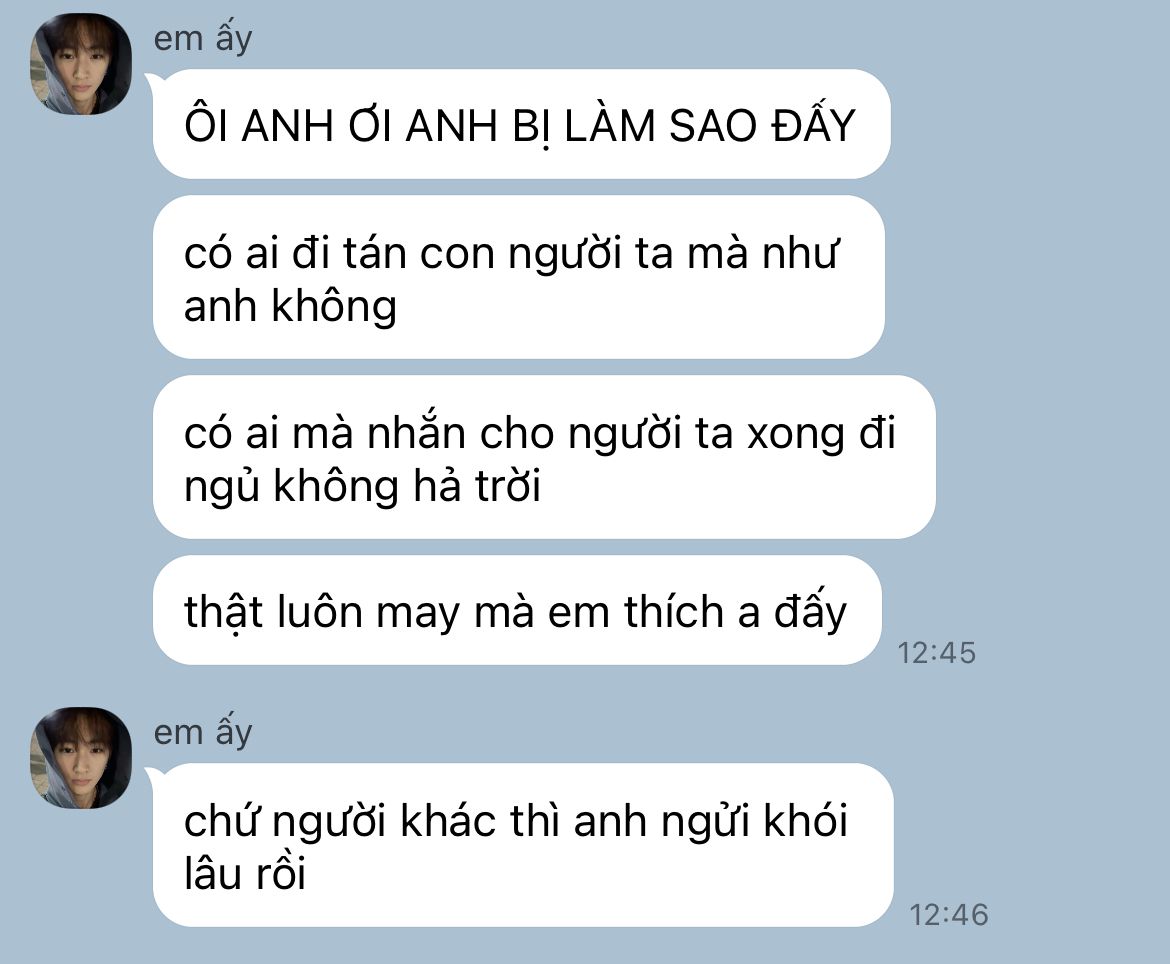Click the word thật in the fourth bubble
1170x964 pixels.
point(224,613)
